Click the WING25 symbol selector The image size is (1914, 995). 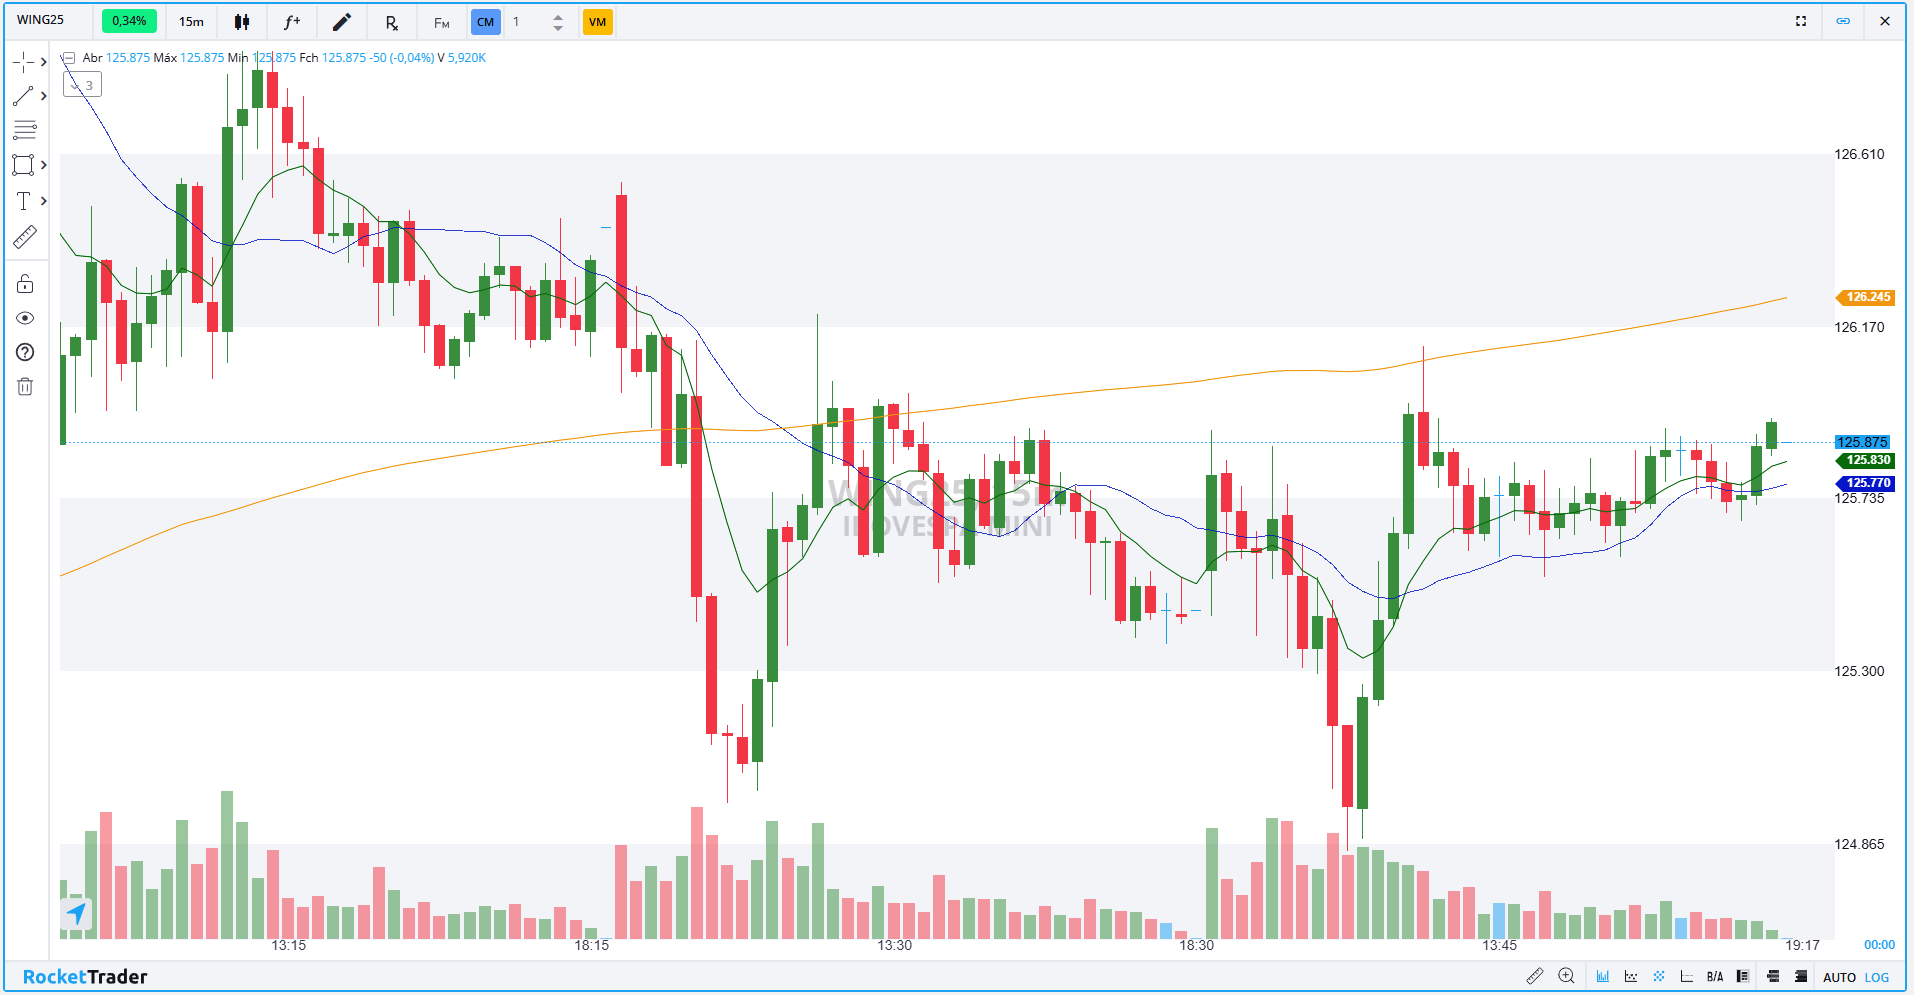point(41,20)
